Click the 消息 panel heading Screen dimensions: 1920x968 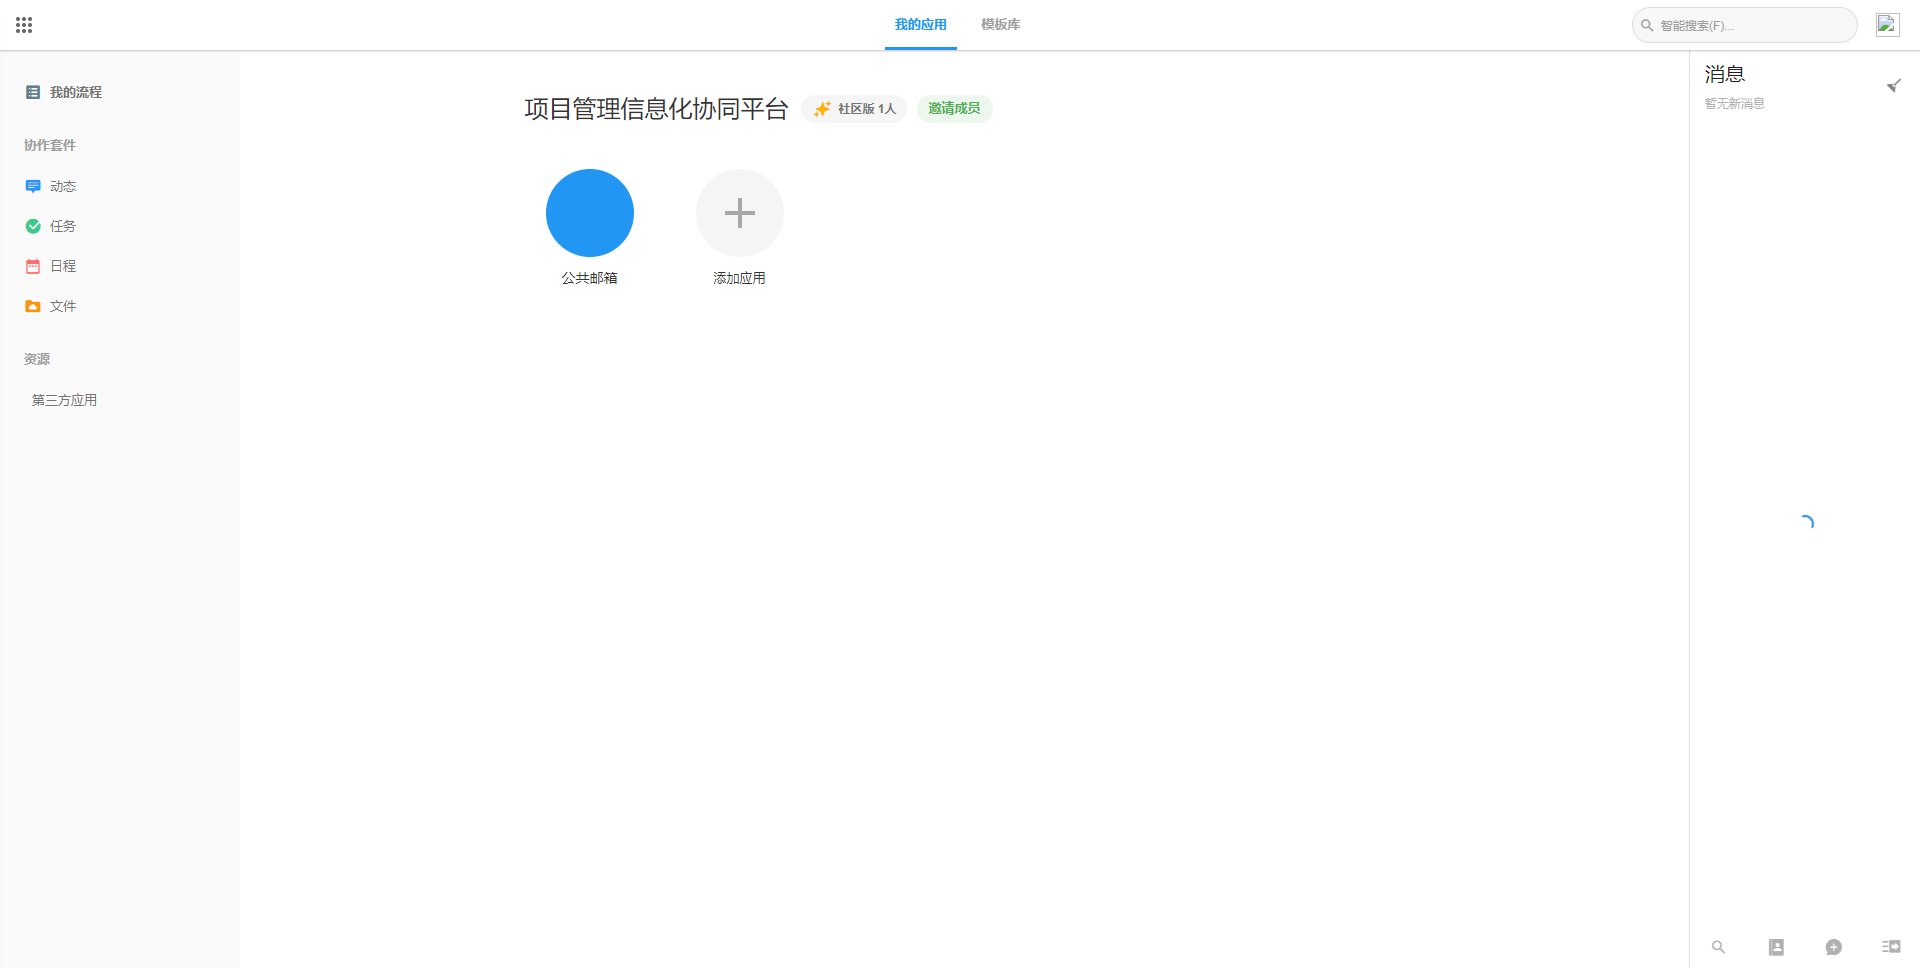1725,74
